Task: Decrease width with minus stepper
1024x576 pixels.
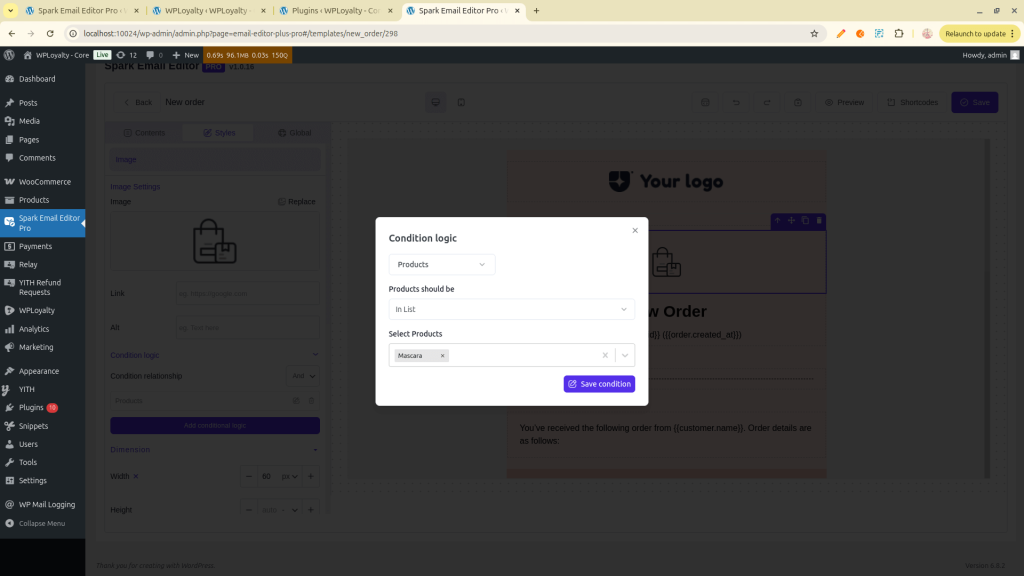Action: click(x=249, y=477)
